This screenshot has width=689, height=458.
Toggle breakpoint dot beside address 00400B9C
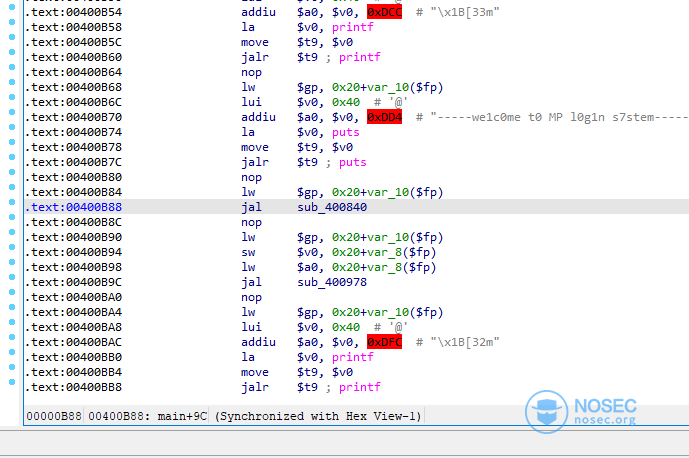tap(11, 282)
